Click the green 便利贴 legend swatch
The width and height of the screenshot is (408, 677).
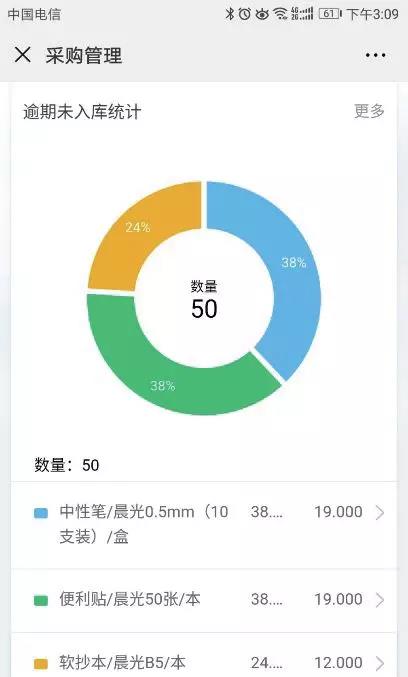click(x=41, y=600)
